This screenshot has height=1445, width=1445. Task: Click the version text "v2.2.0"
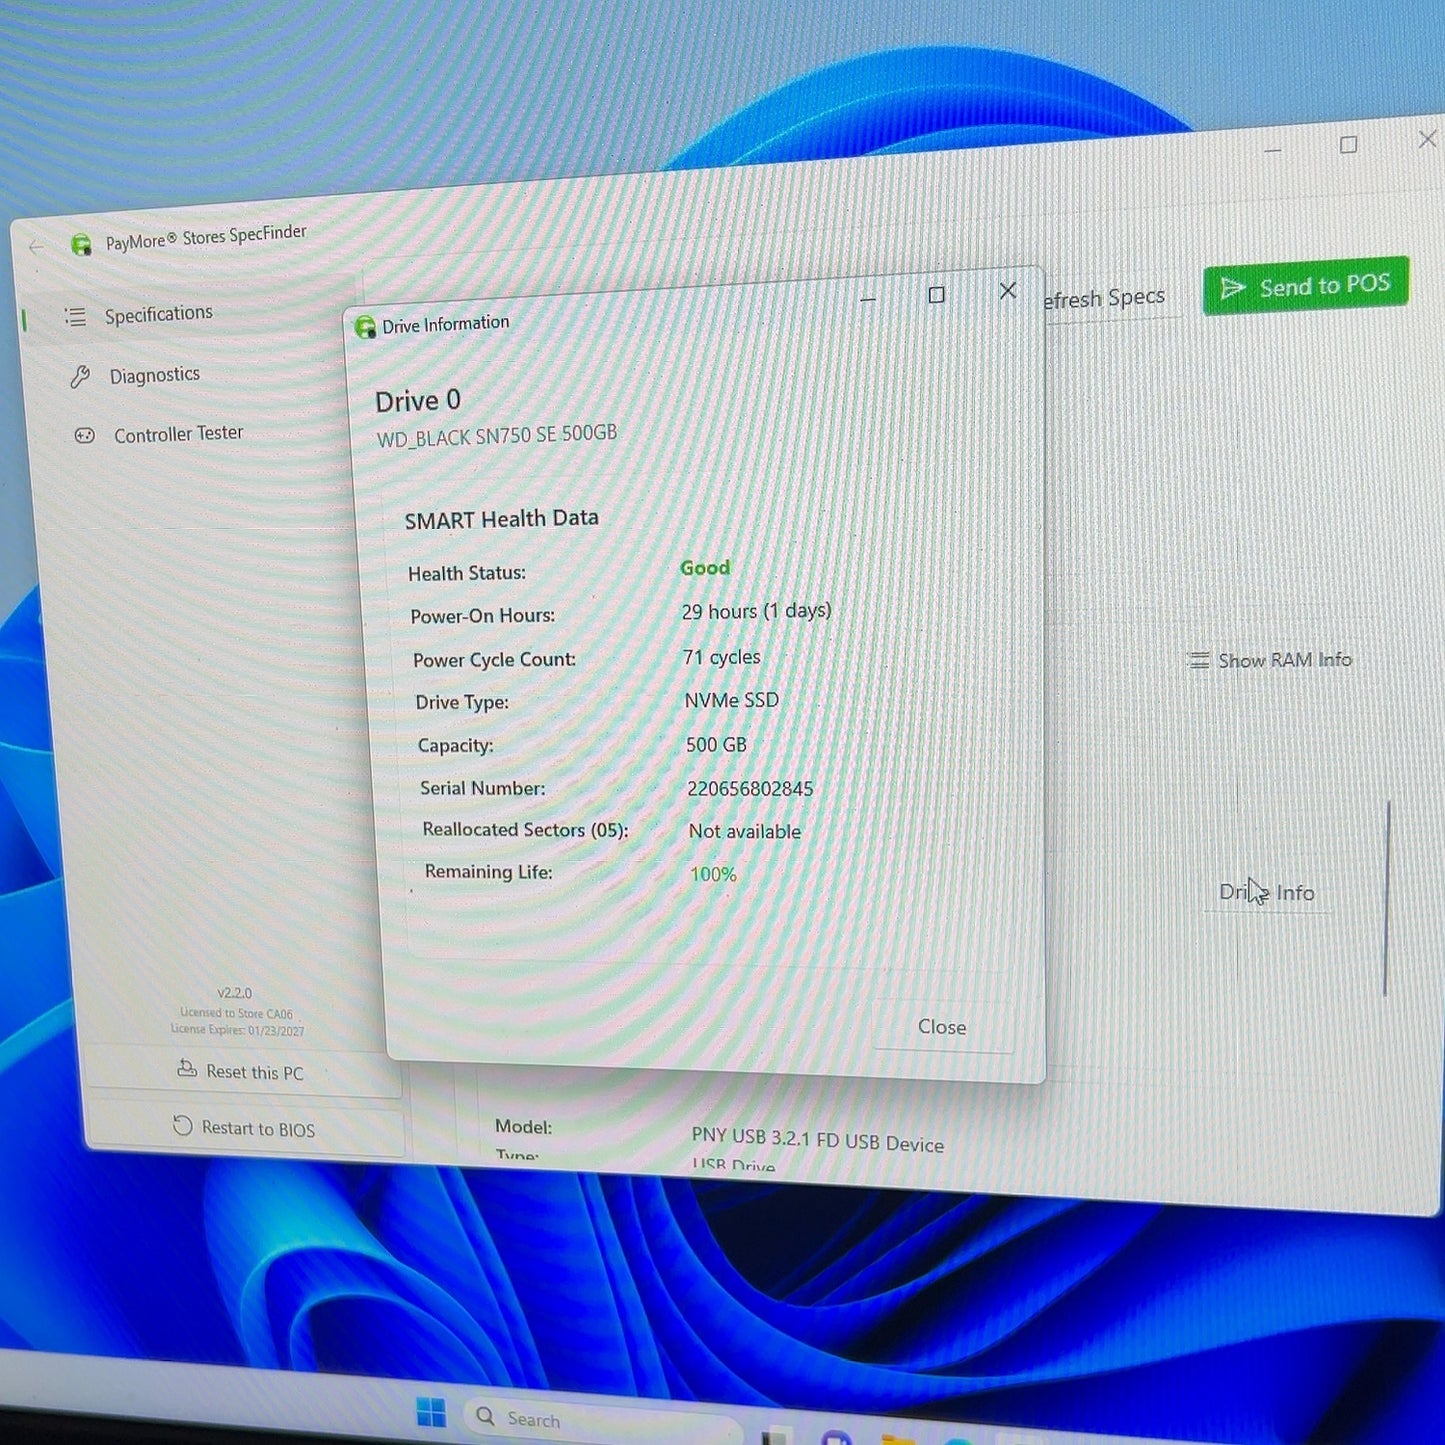[x=235, y=993]
